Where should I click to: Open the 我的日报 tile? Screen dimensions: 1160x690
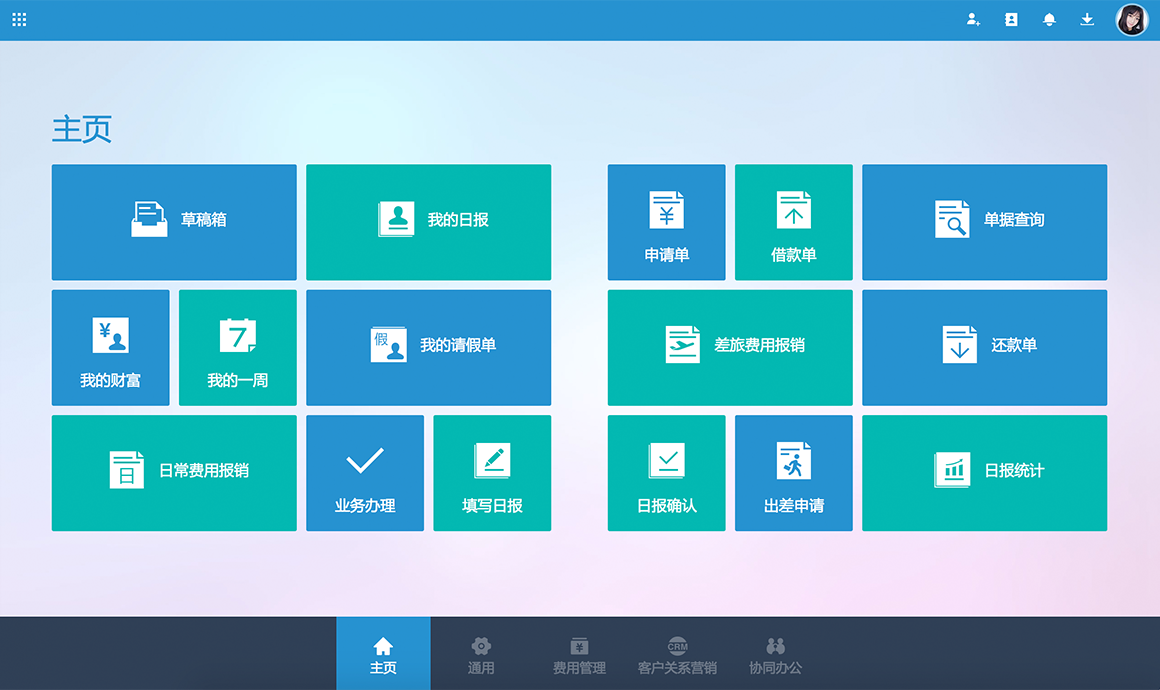click(428, 222)
